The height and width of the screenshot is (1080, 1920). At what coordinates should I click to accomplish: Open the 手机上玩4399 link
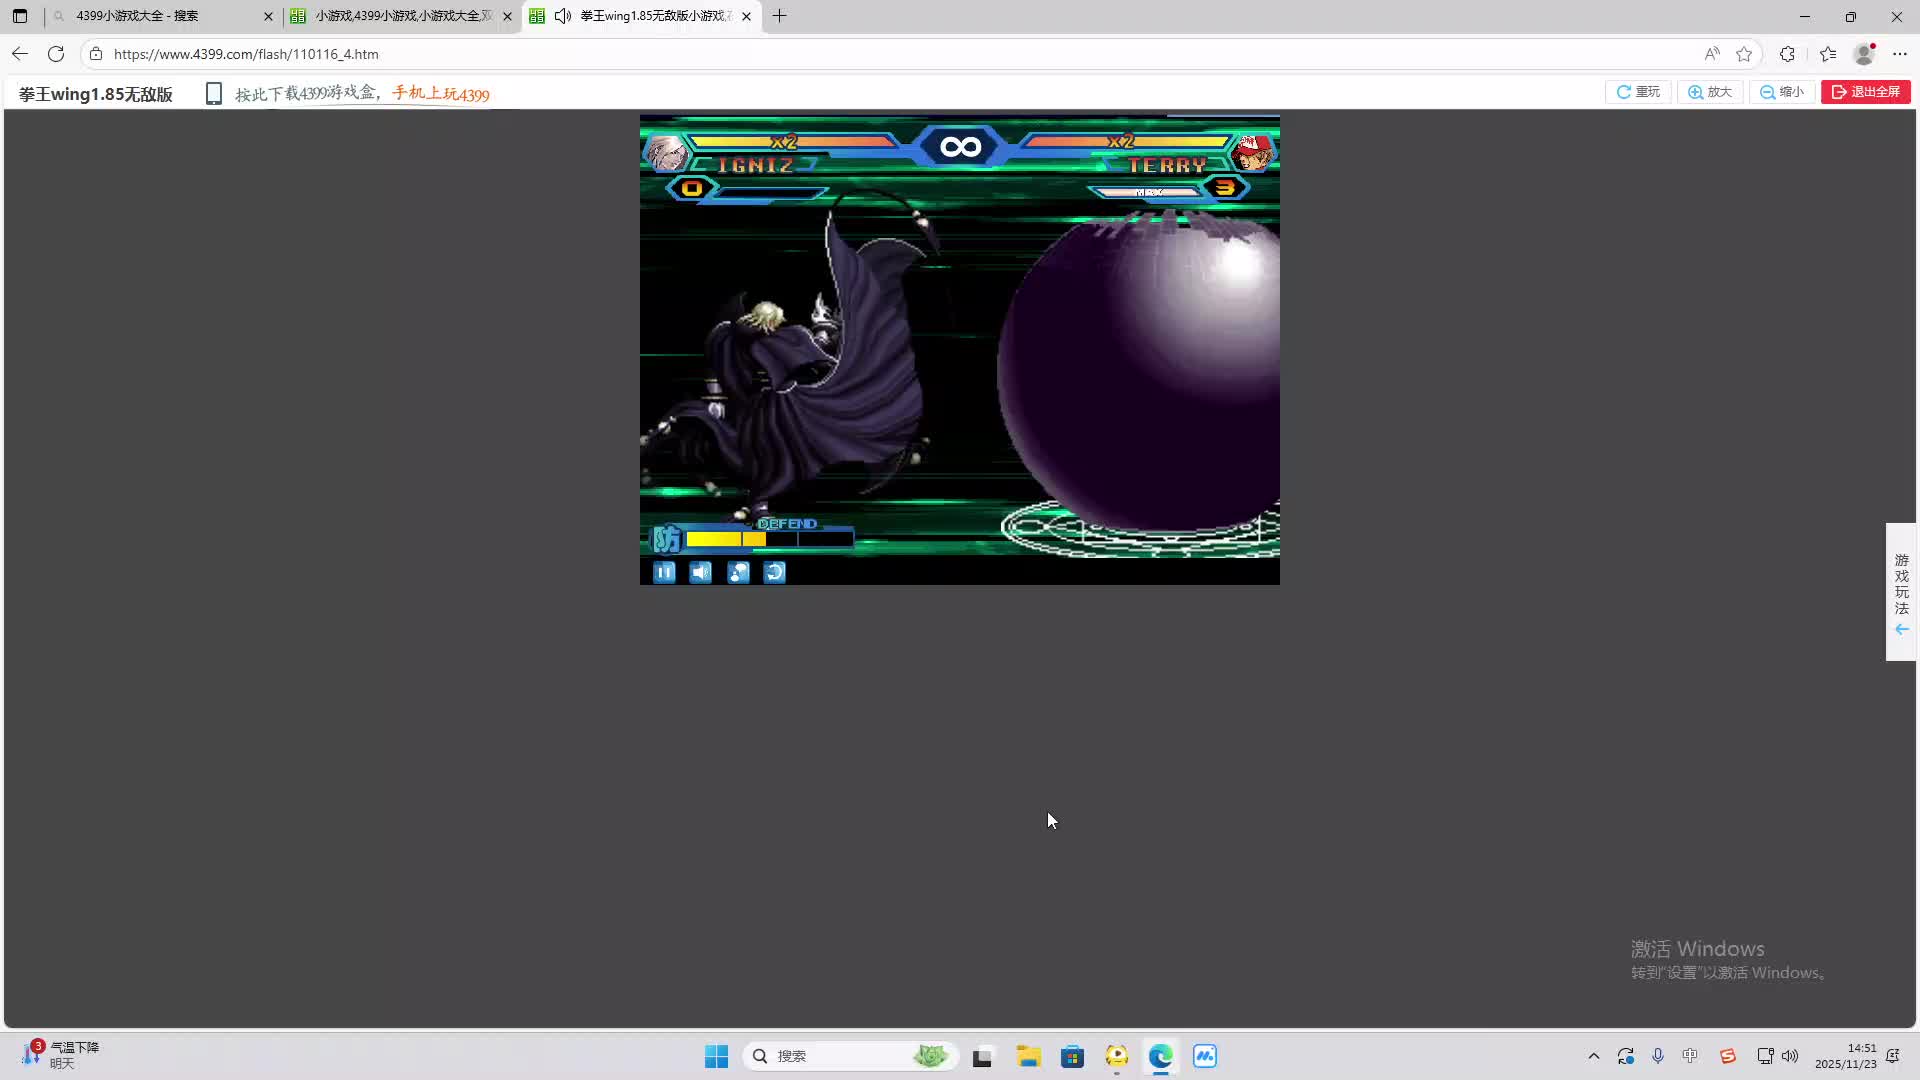[x=440, y=94]
